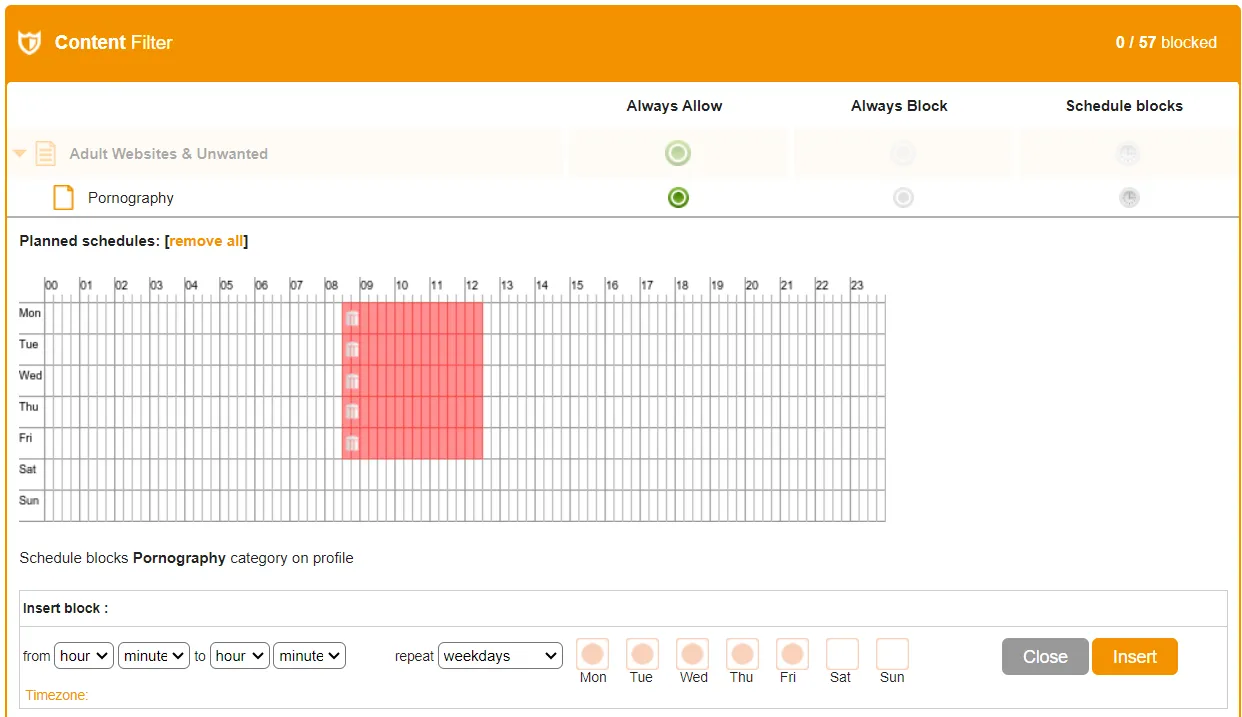This screenshot has width=1242, height=717.
Task: Toggle the Tue day checkbox
Action: point(643,654)
